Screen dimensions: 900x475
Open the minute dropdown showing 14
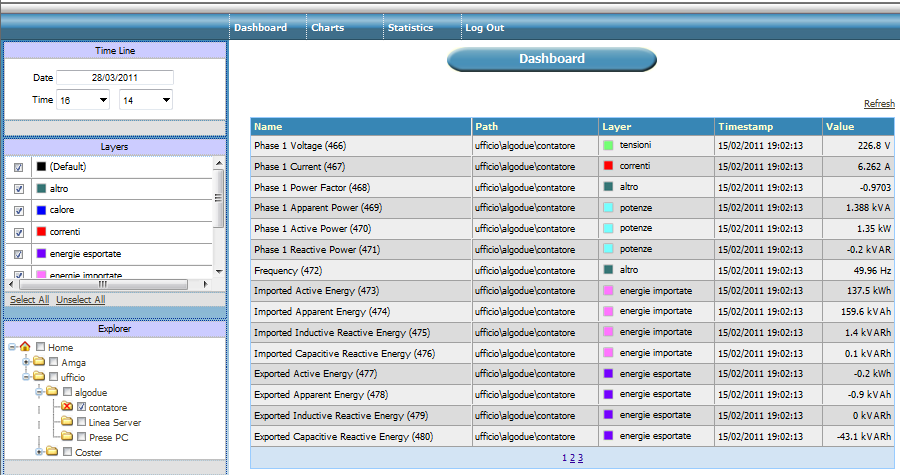point(146,100)
